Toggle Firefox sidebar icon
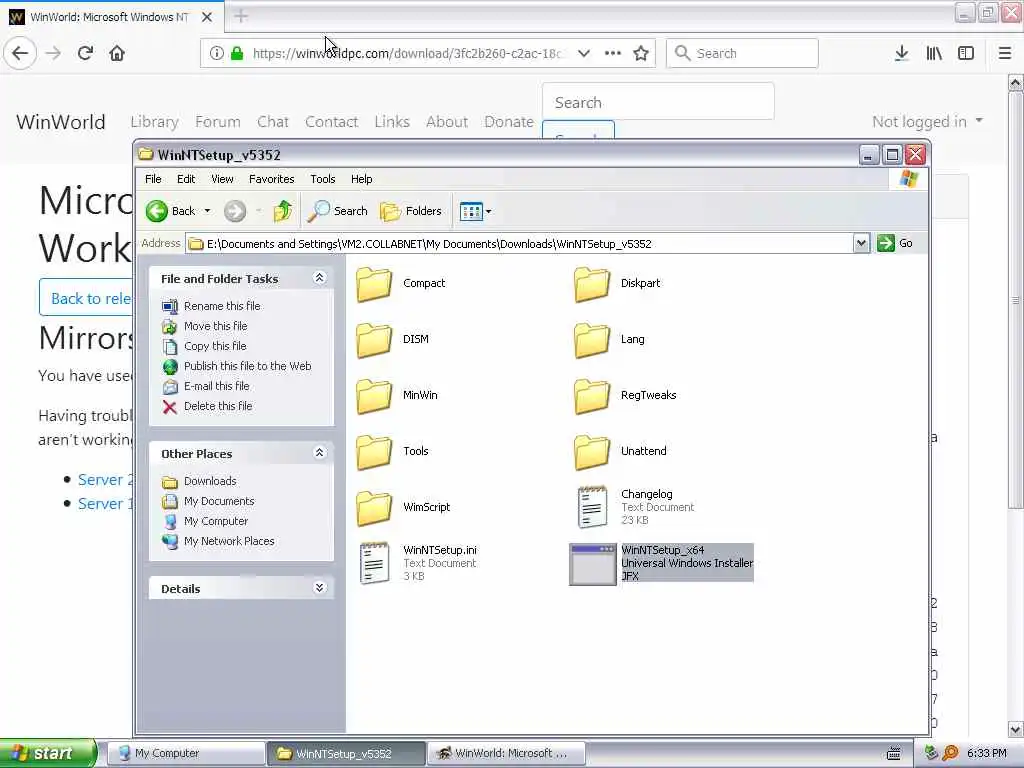This screenshot has width=1024, height=768. point(966,53)
